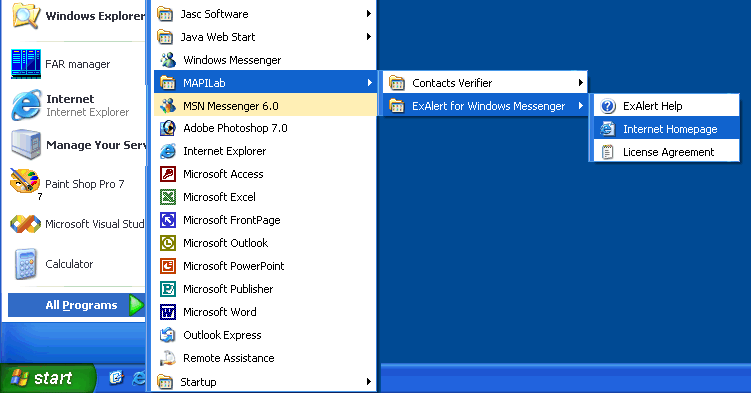Viewport: 751px width, 393px height.
Task: Click the Microsoft Publisher icon
Action: click(168, 289)
